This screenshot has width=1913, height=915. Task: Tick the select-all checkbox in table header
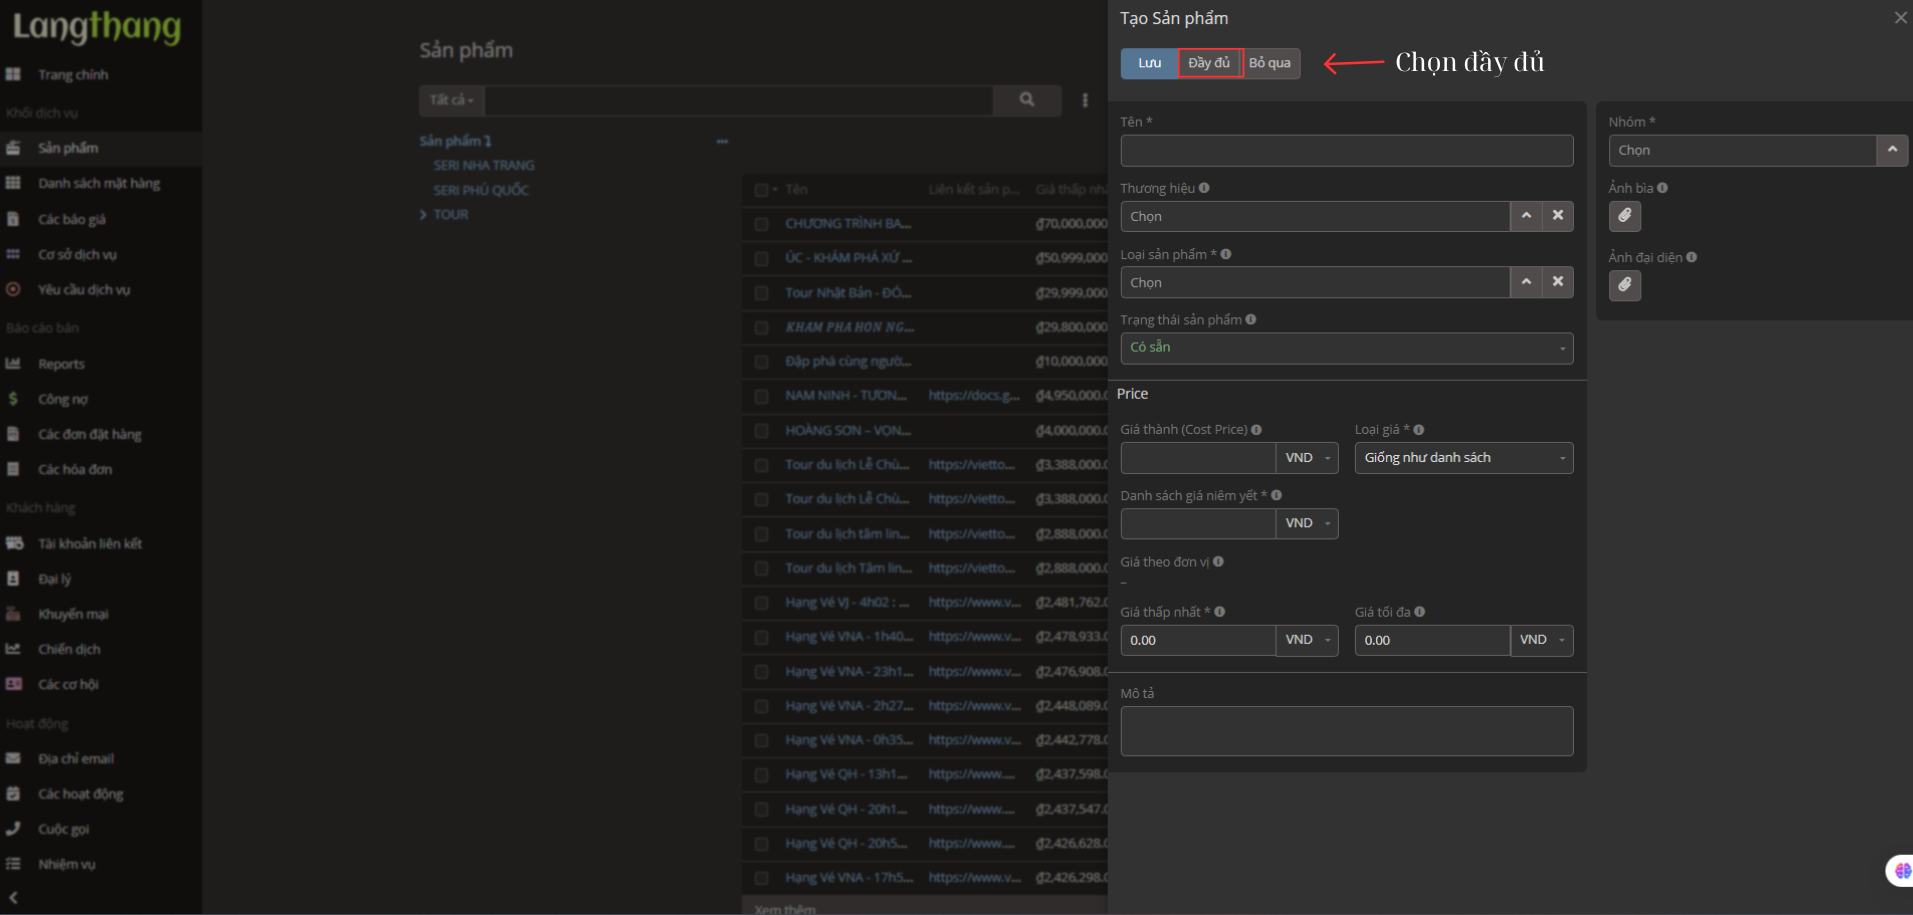click(762, 190)
